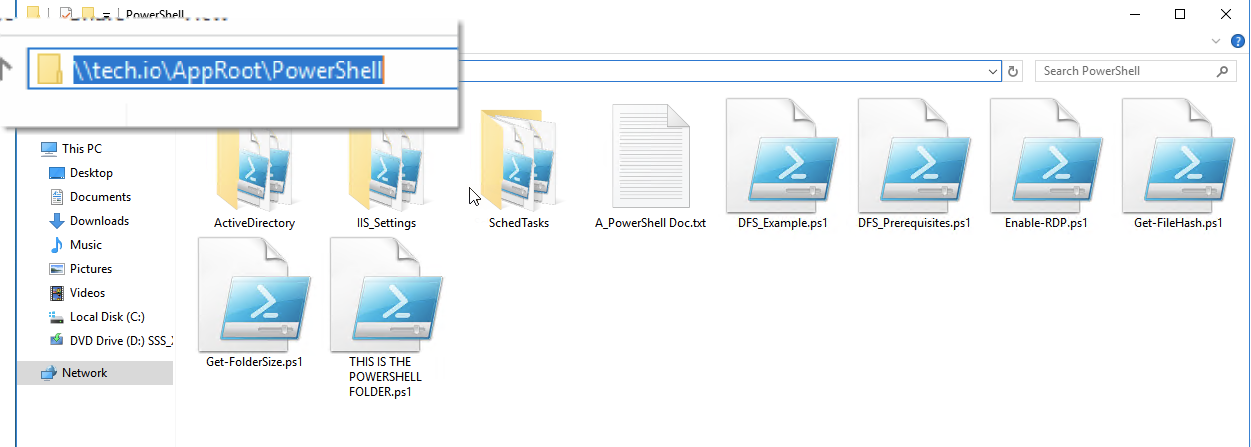Open Documents in navigation pane
Image resolution: width=1251 pixels, height=447 pixels.
[100, 197]
